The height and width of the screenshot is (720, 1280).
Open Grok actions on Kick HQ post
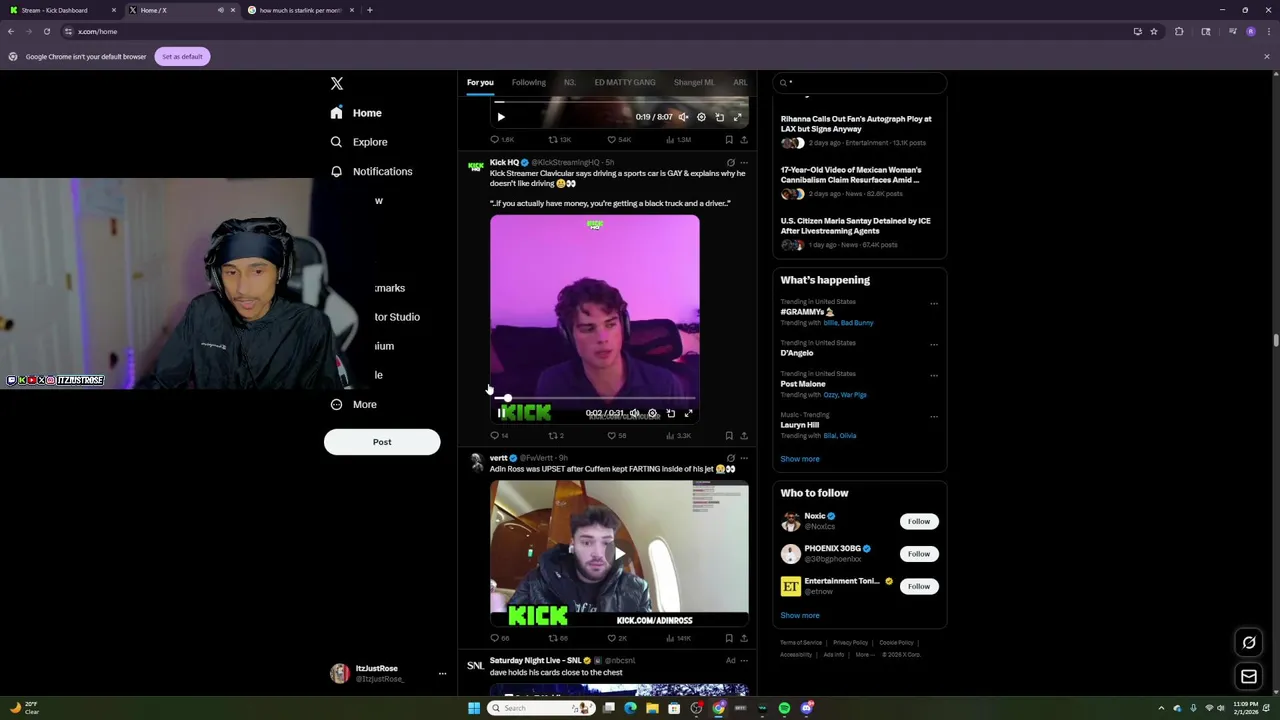coord(730,162)
